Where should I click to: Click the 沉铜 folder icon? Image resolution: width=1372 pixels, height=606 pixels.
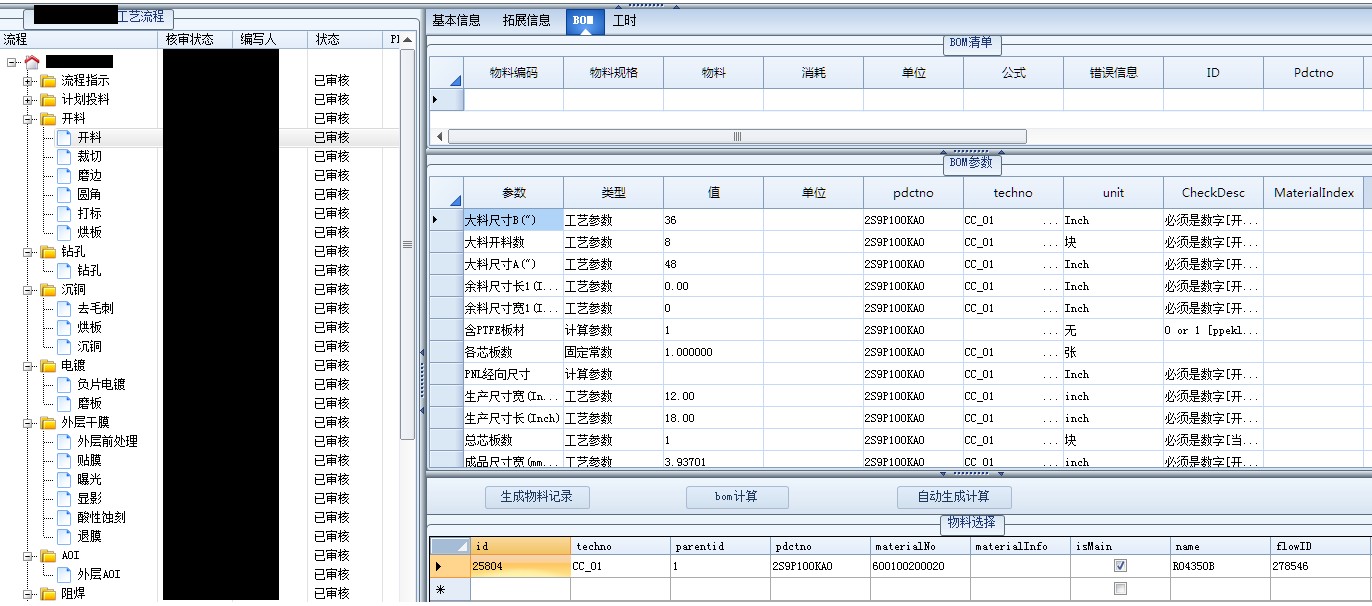pos(48,290)
